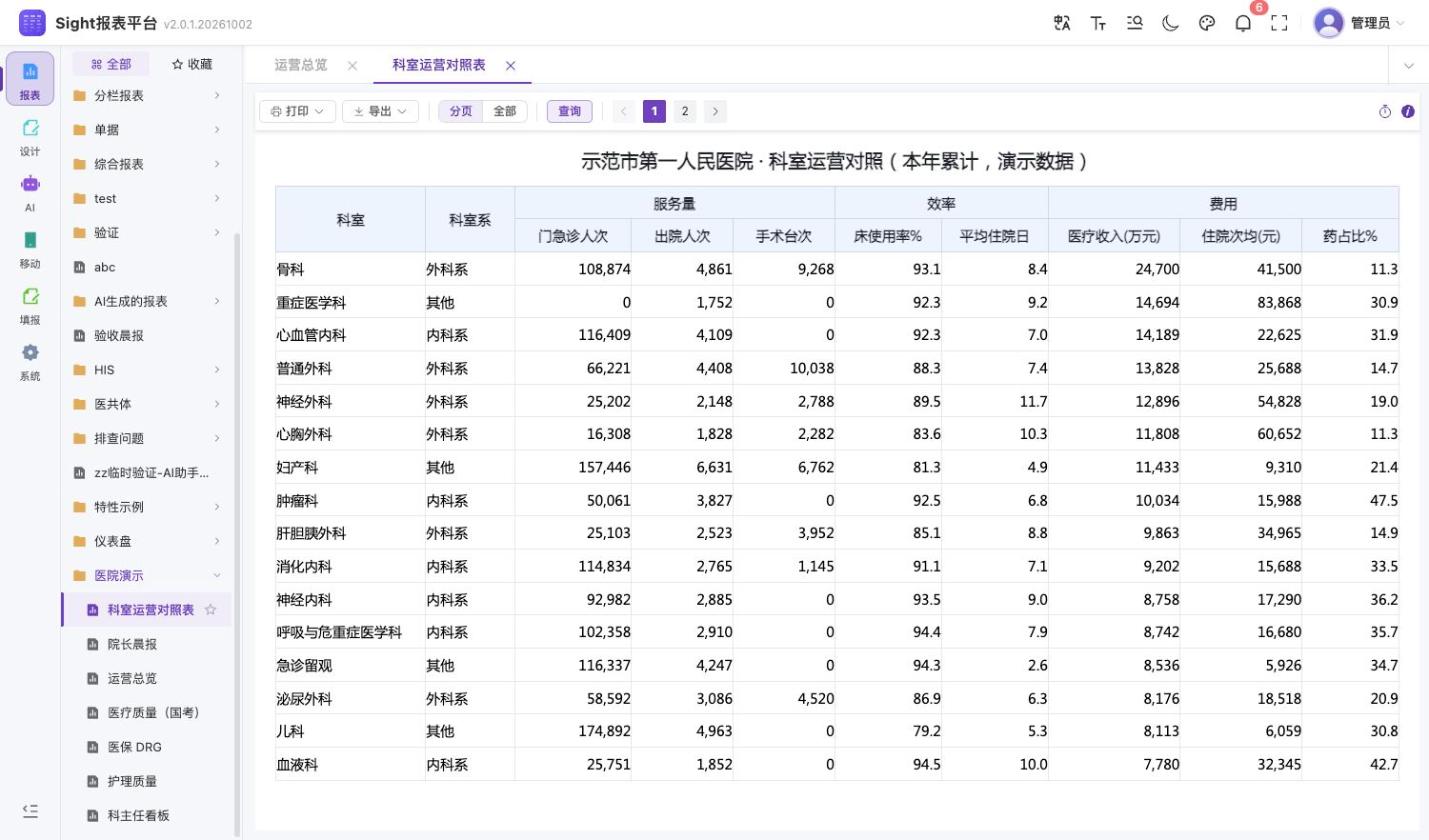Open the 填报 module in left rail
Viewport: 1429px width, 840px height.
pos(30,305)
